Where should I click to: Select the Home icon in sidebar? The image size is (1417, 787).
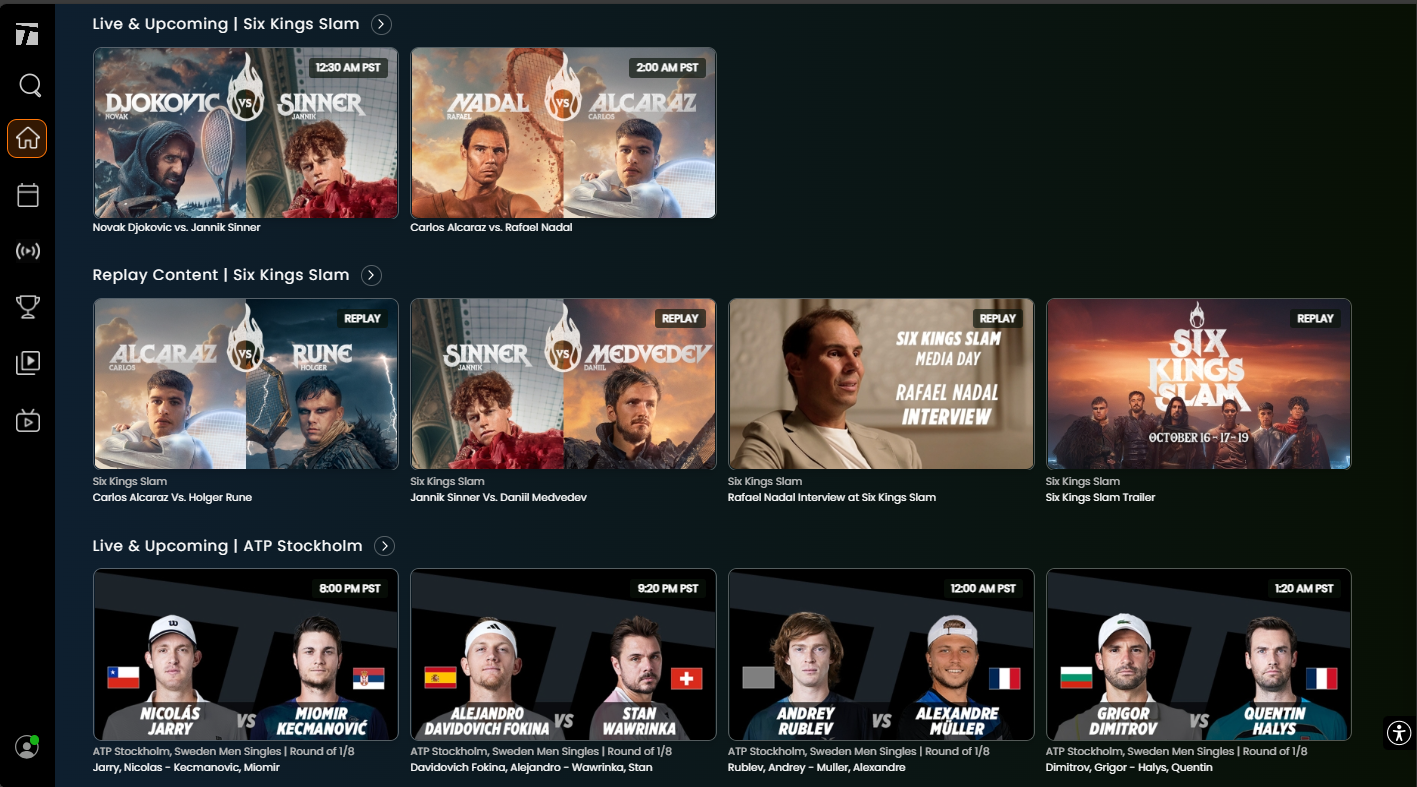[27, 139]
